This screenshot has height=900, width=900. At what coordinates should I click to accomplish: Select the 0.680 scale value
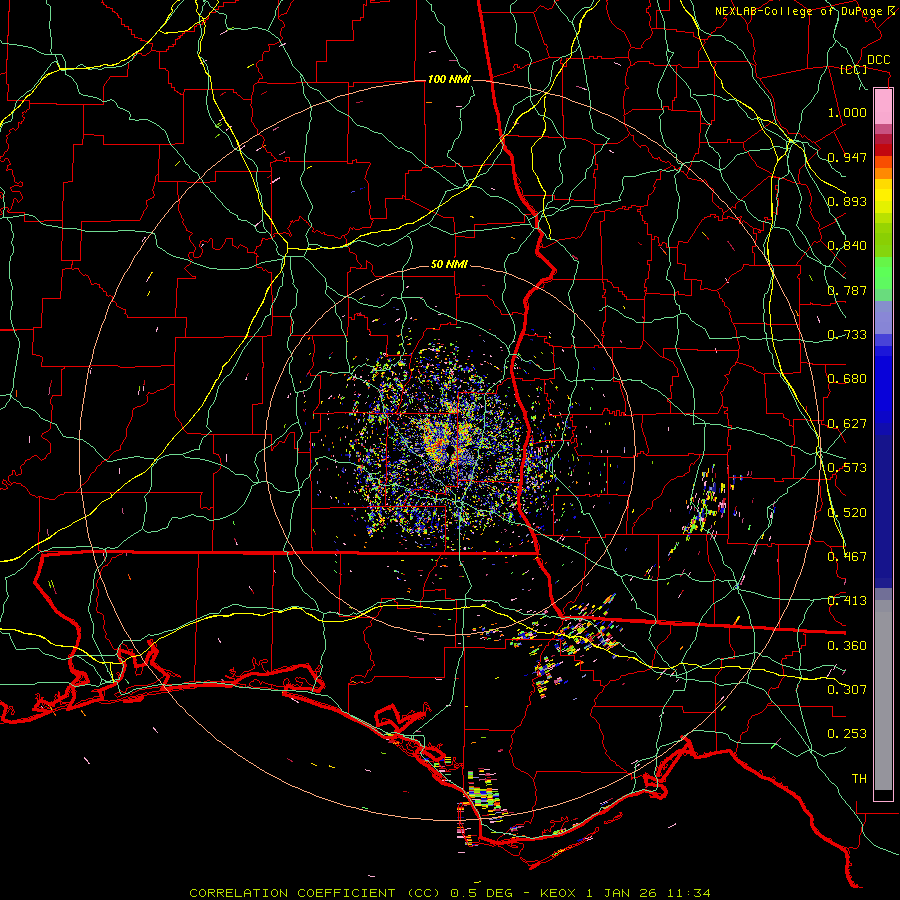click(x=847, y=379)
